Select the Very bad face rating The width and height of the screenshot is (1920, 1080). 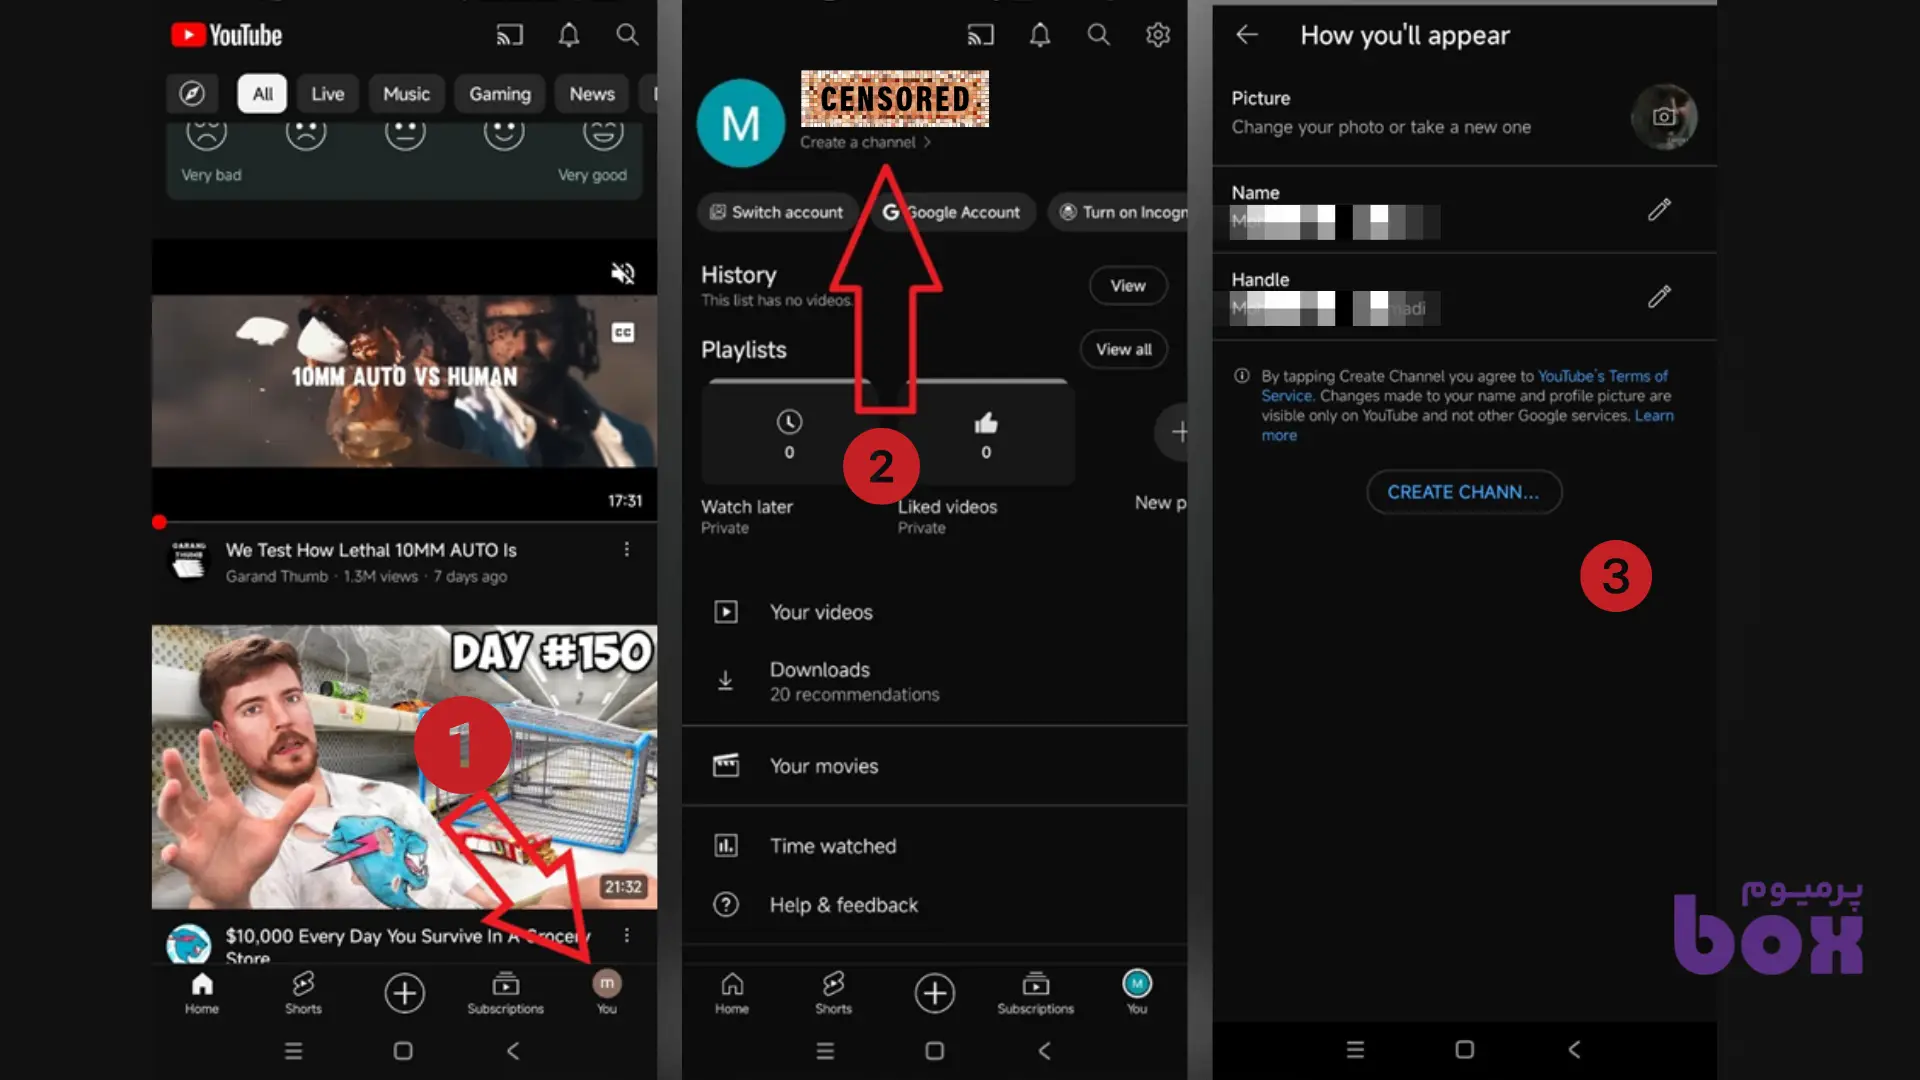pos(207,132)
